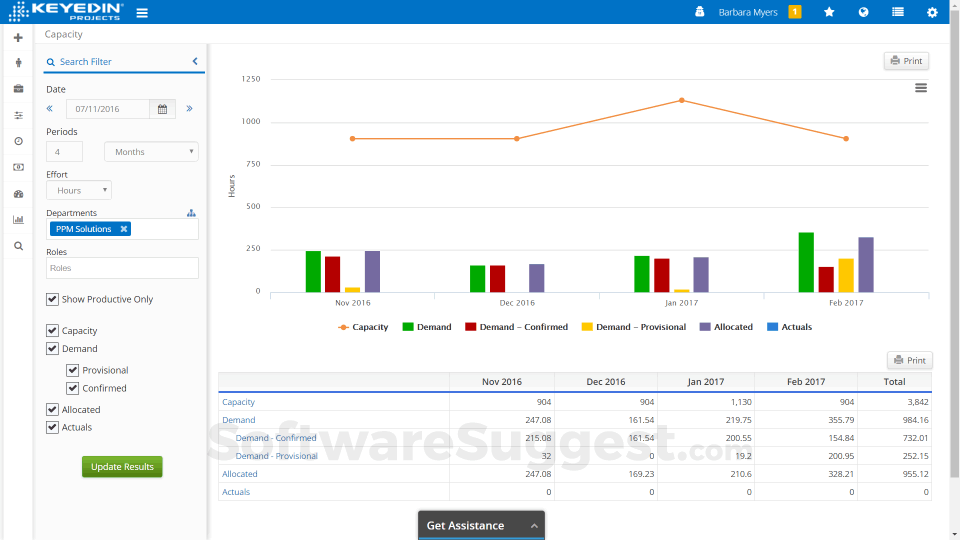Screen dimensions: 960x540
Task: Click the Update Results button
Action: 122,467
